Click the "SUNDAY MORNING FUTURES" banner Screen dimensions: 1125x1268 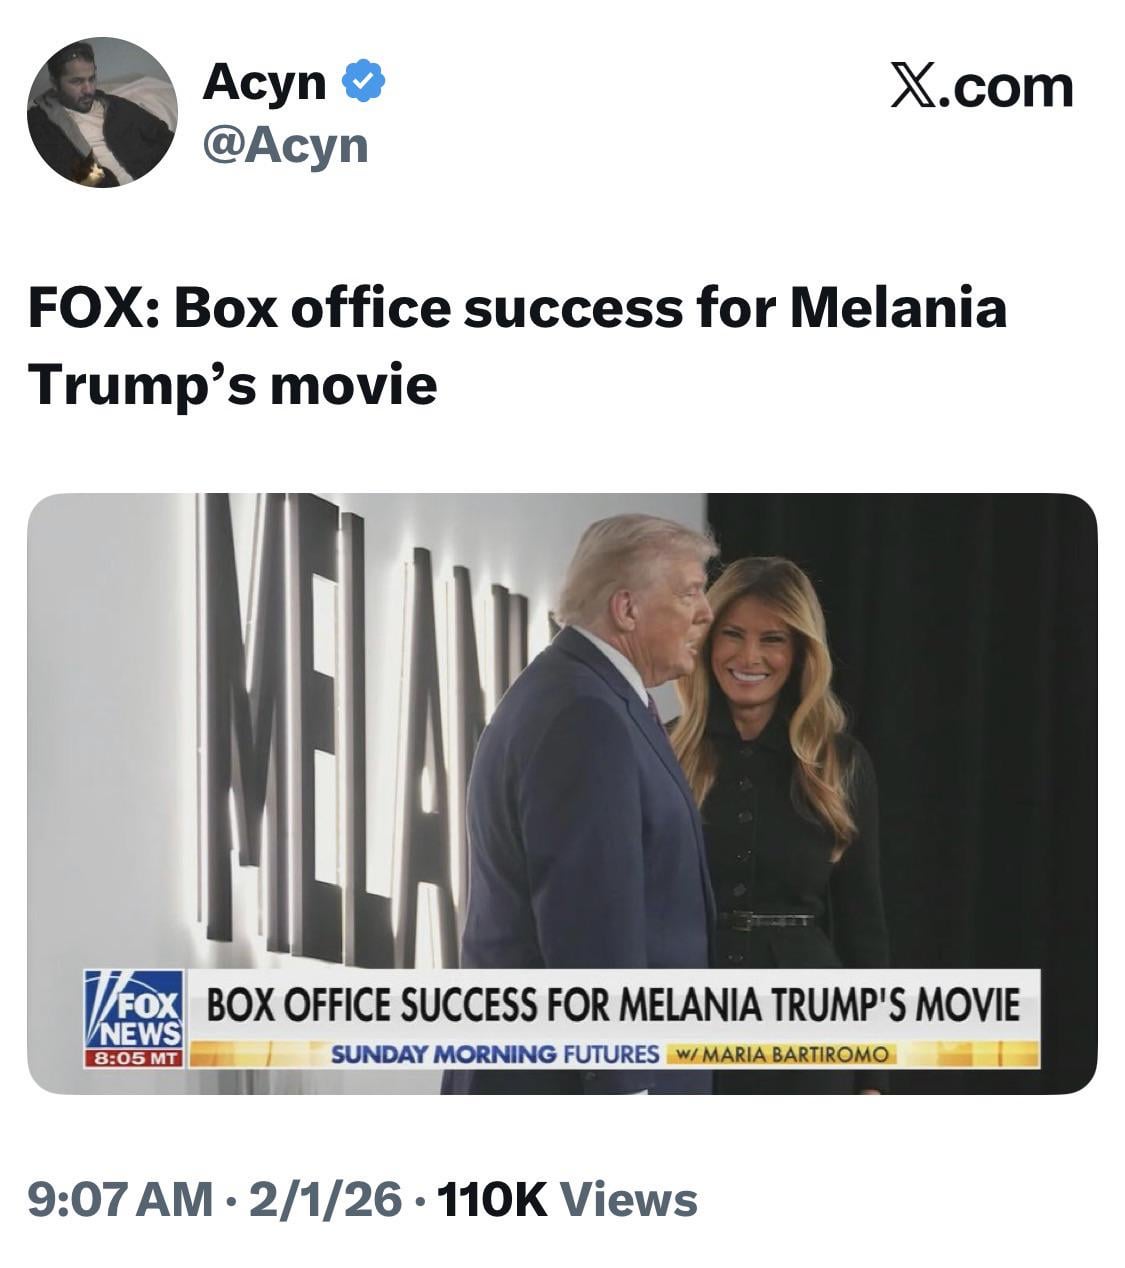495,1054
